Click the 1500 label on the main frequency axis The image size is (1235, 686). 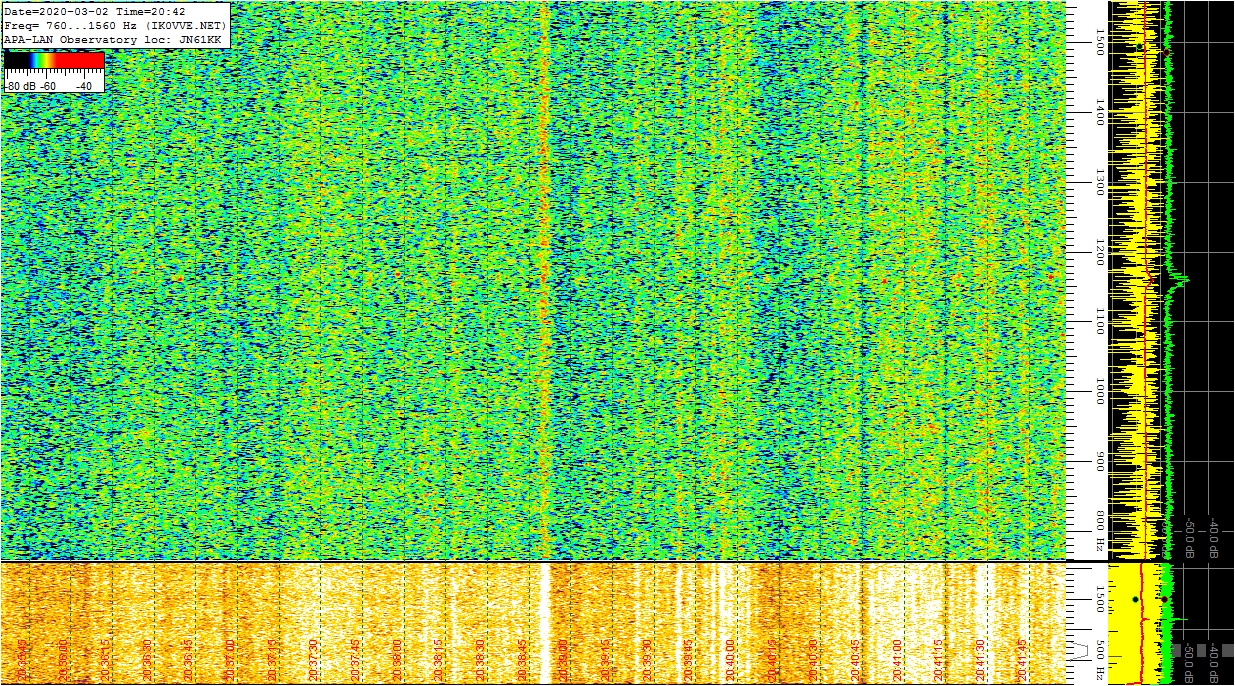(x=1098, y=41)
